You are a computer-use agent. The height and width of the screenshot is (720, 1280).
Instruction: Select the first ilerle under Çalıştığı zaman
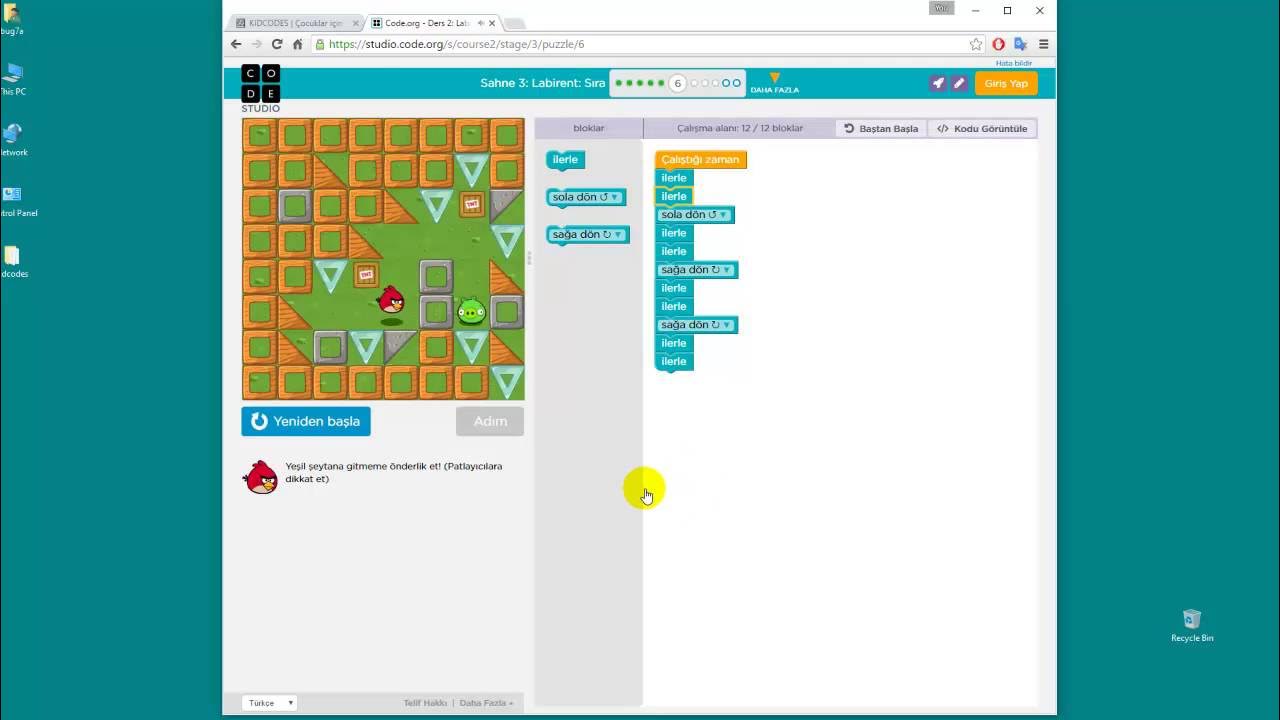click(x=674, y=178)
